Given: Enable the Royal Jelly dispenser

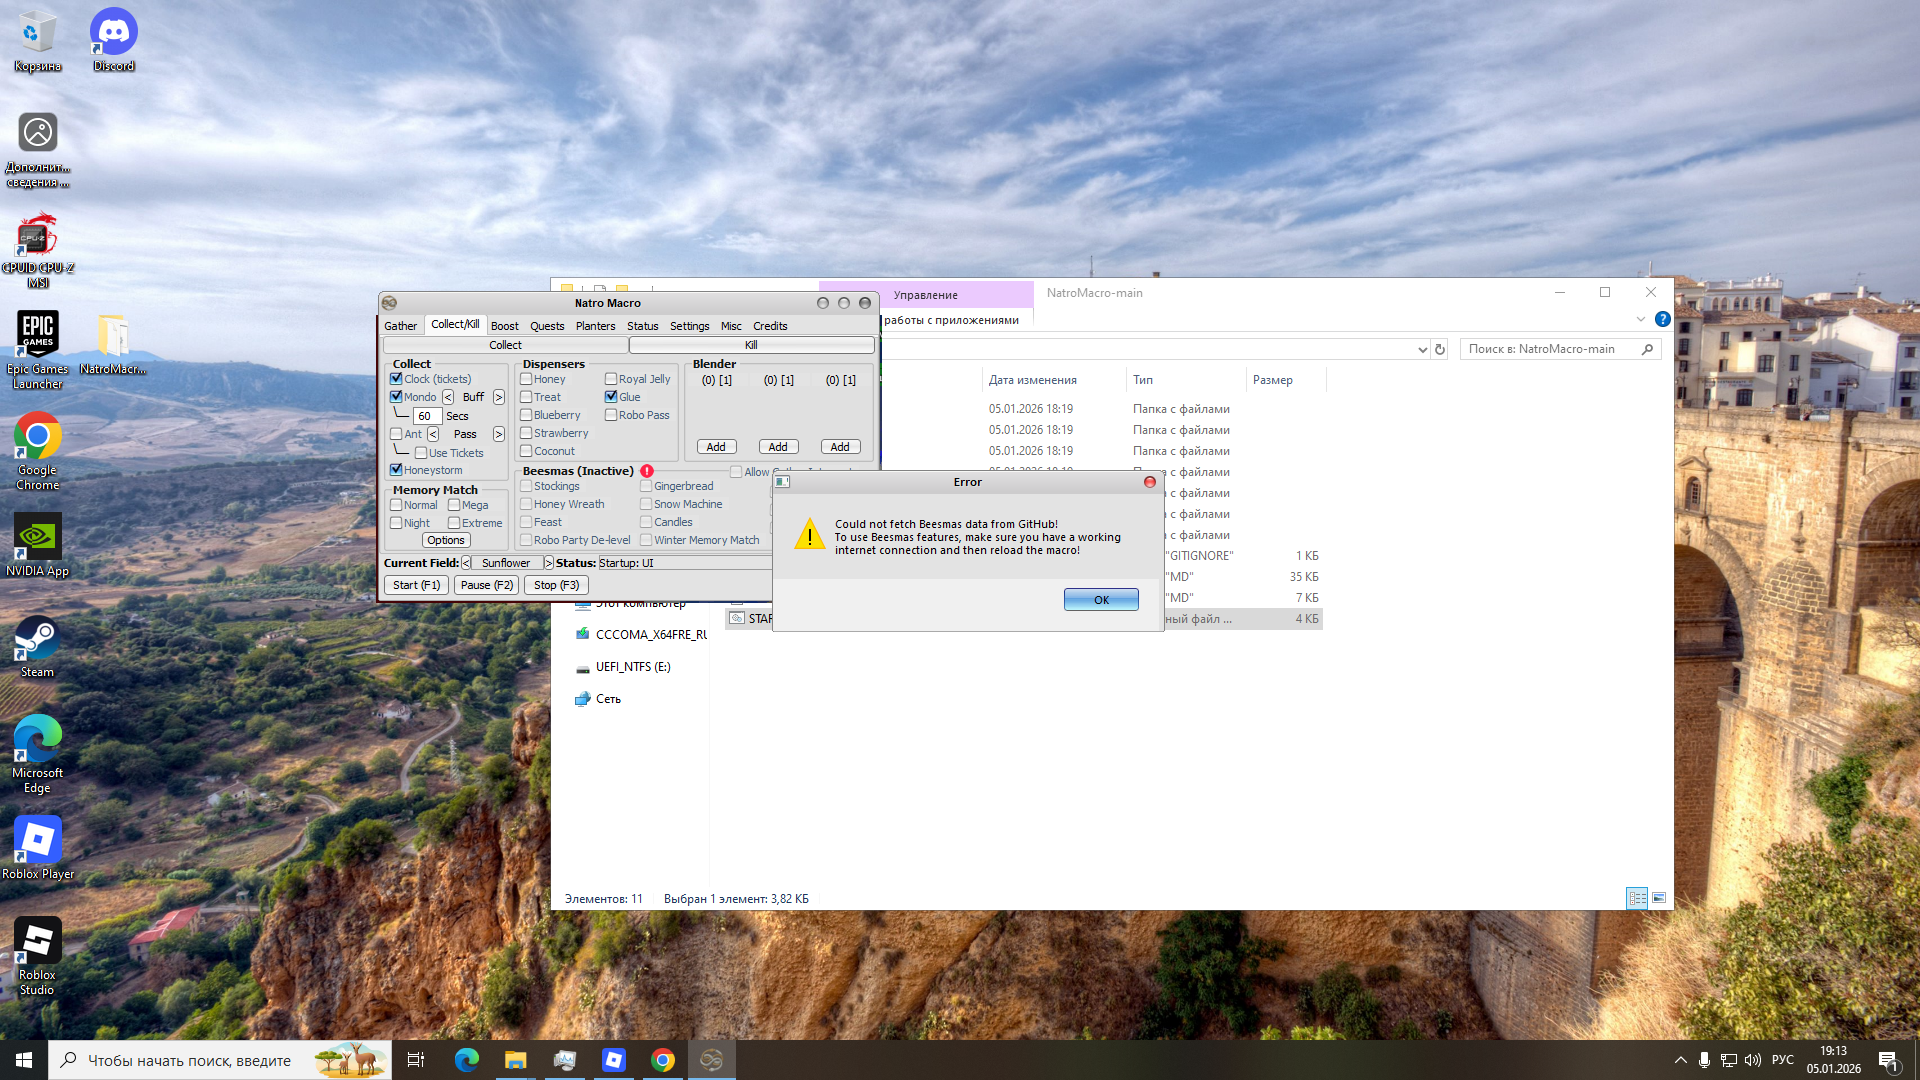Looking at the screenshot, I should [611, 379].
